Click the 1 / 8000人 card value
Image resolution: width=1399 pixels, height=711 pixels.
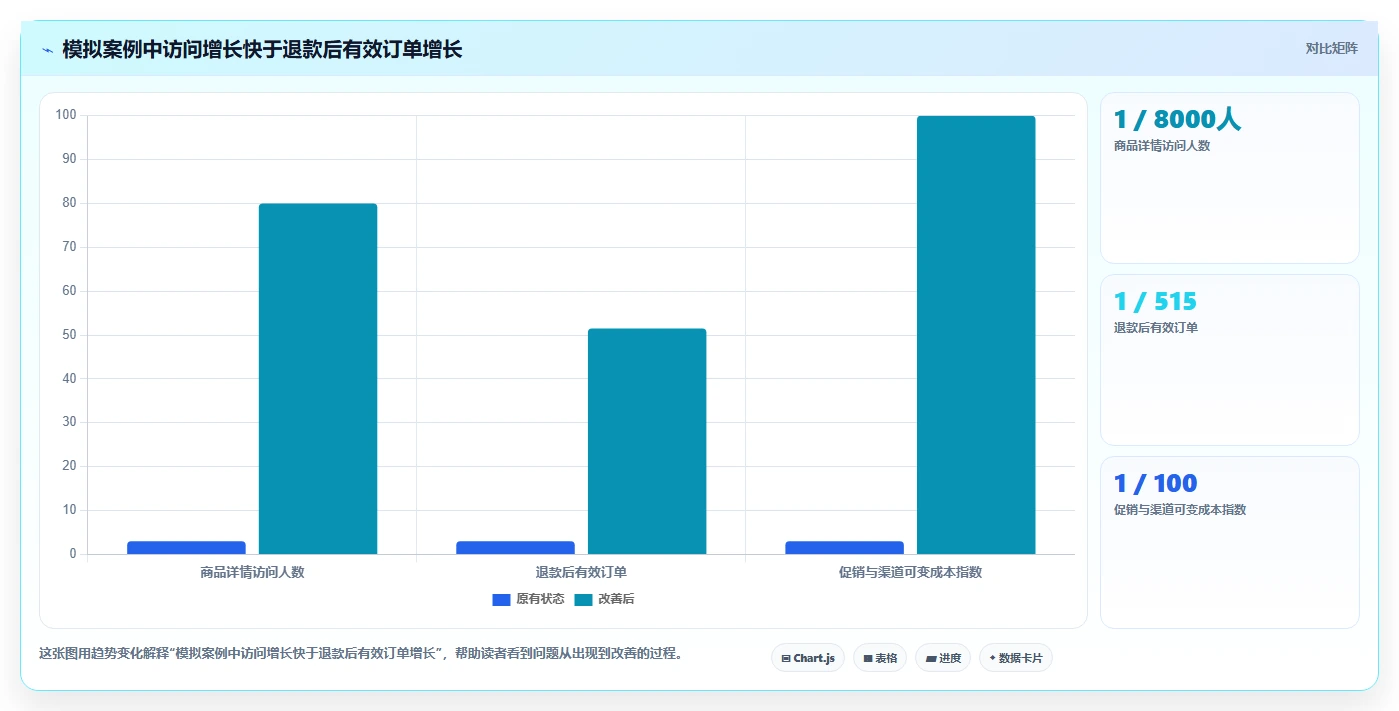click(x=1177, y=120)
